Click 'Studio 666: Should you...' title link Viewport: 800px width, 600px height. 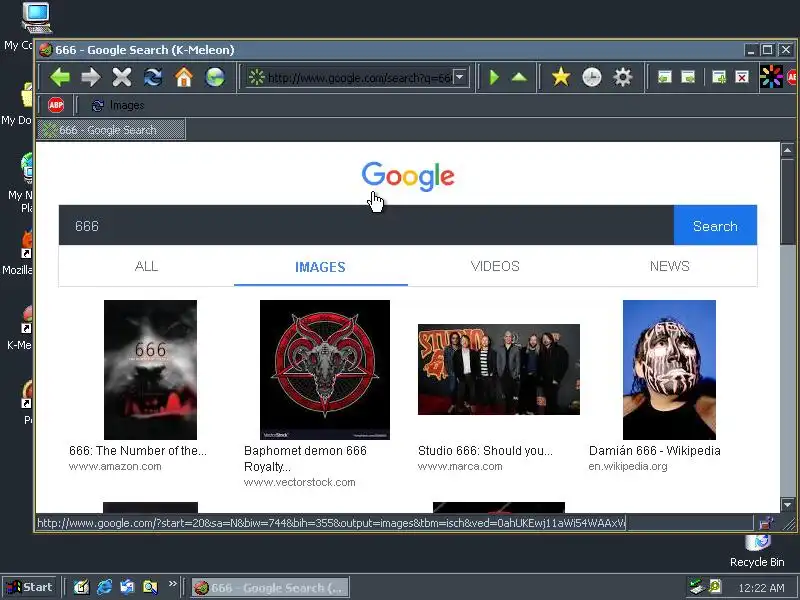485,451
